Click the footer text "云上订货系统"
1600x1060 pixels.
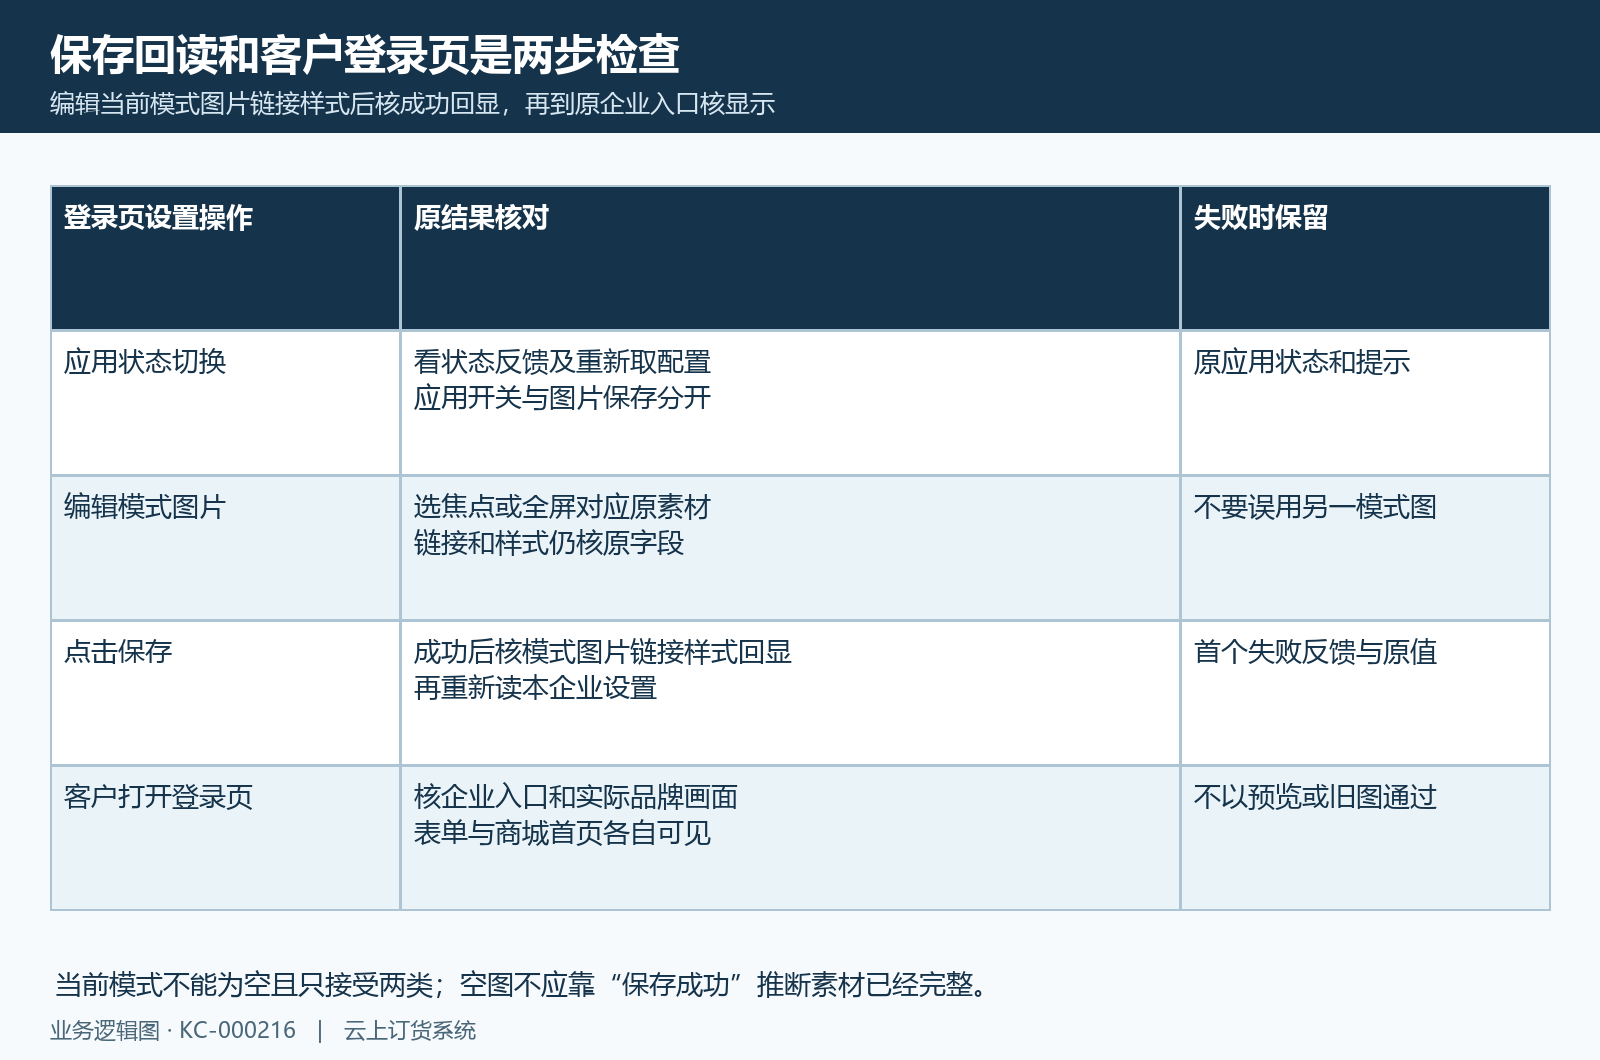pyautogui.click(x=410, y=1030)
